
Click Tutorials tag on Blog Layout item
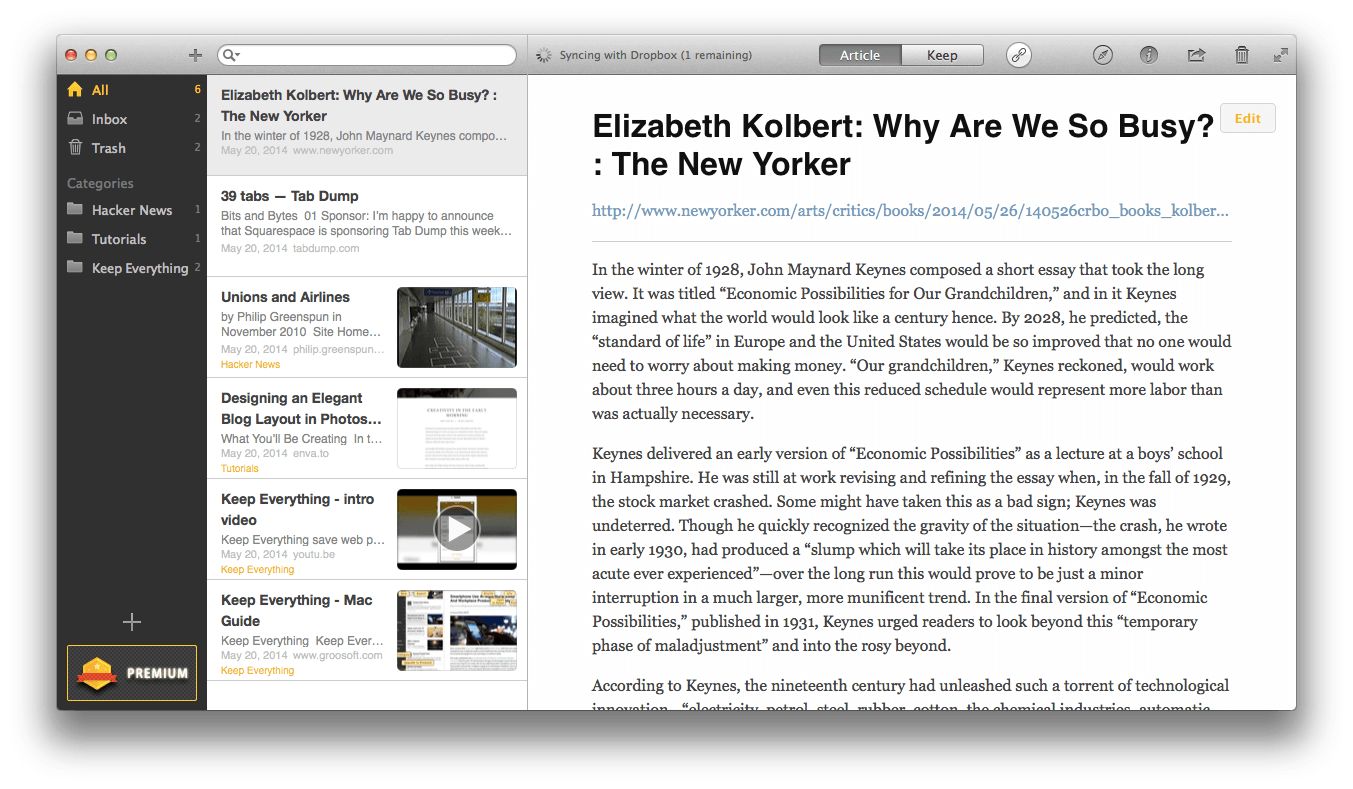[x=240, y=468]
